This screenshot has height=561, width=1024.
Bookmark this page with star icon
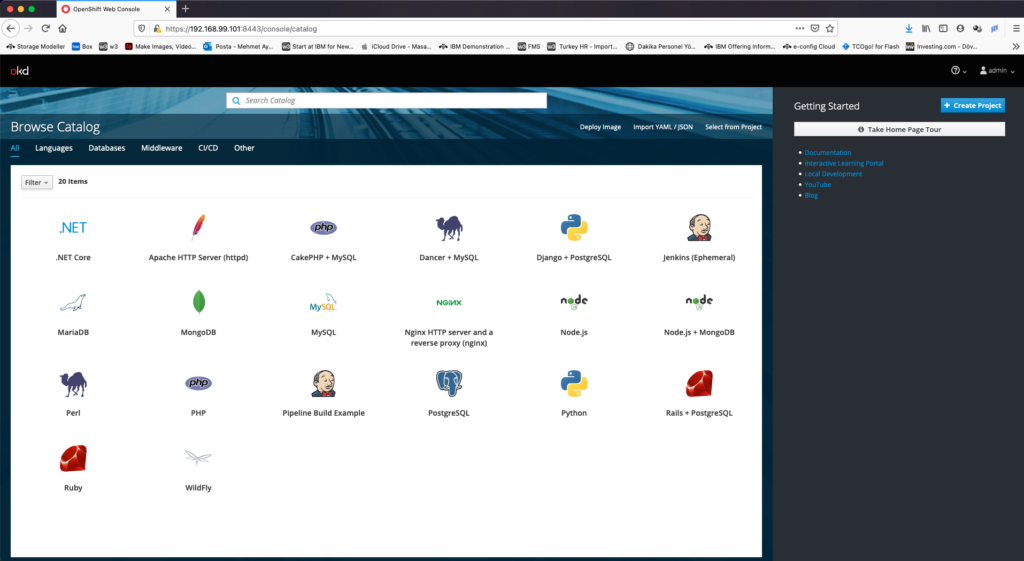[x=829, y=28]
